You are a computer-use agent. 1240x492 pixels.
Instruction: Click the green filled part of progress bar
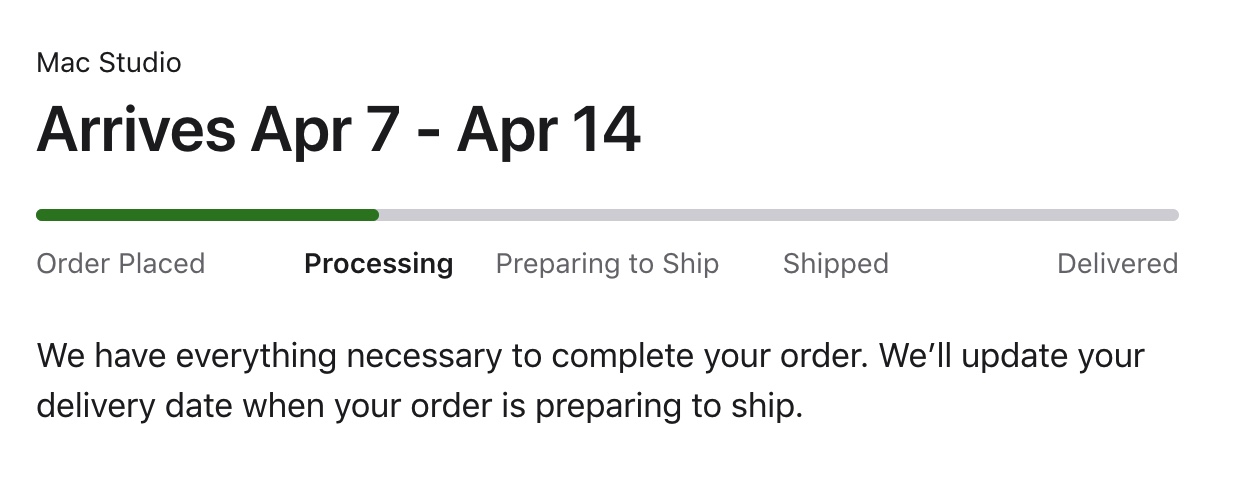[207, 214]
